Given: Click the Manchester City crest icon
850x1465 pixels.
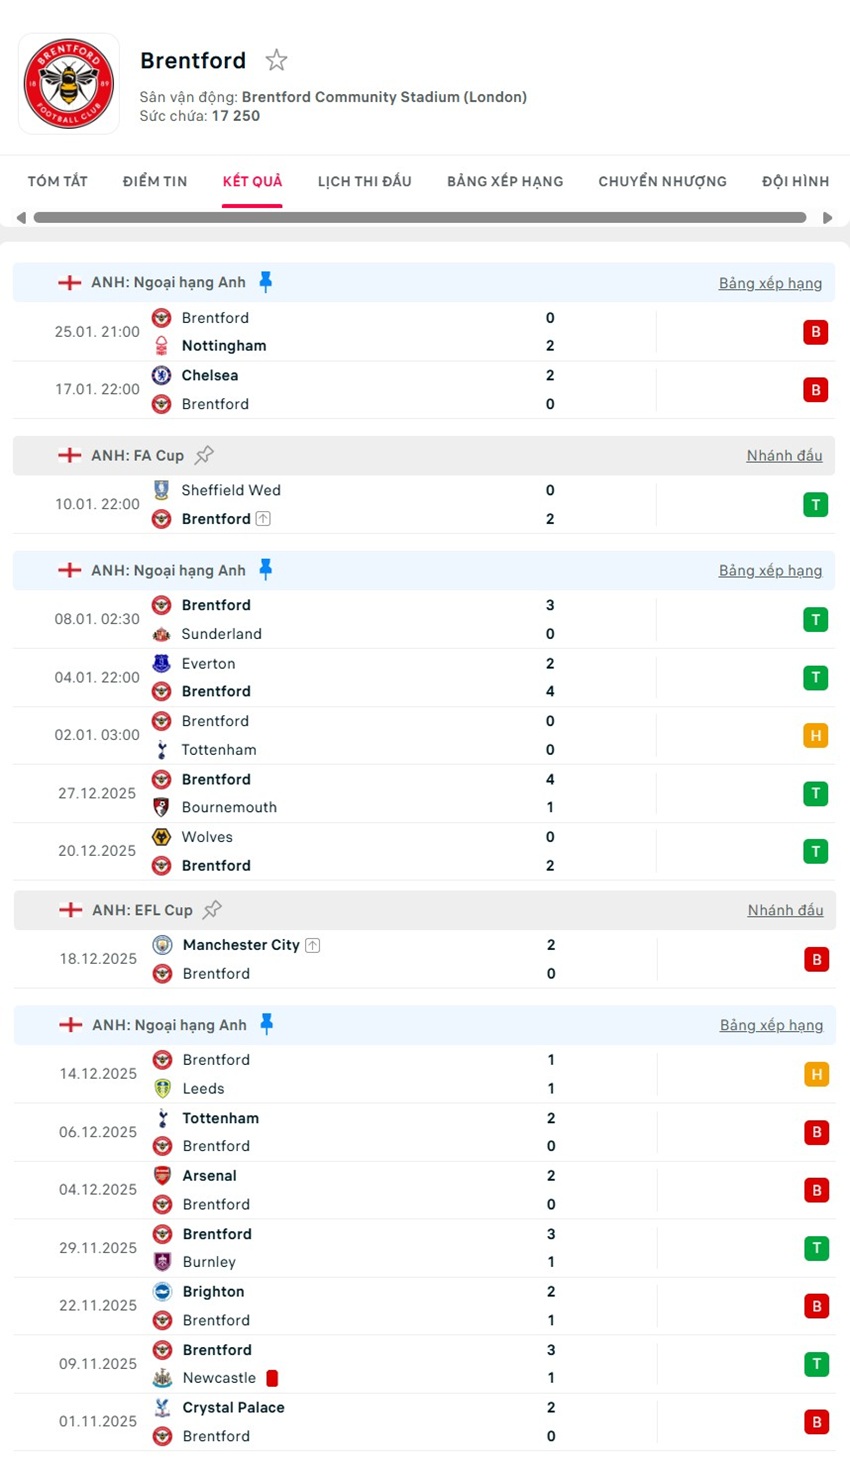Looking at the screenshot, I should click(x=162, y=944).
